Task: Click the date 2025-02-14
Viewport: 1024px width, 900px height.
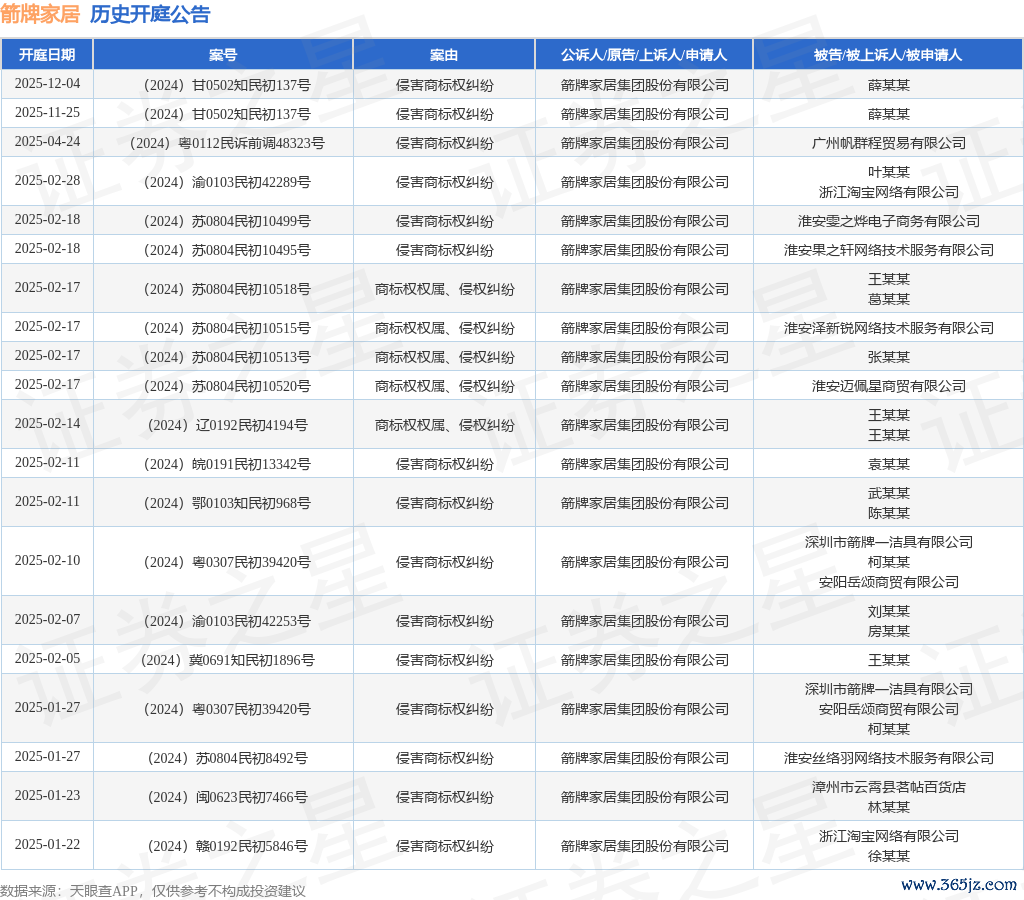Action: [x=47, y=424]
